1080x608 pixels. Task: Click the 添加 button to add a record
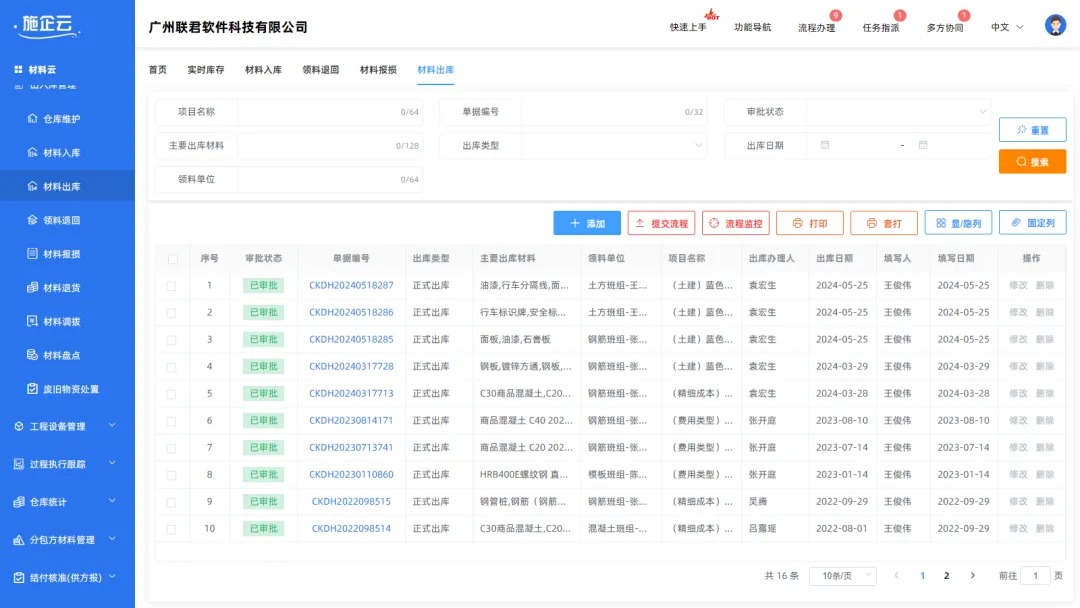(587, 222)
